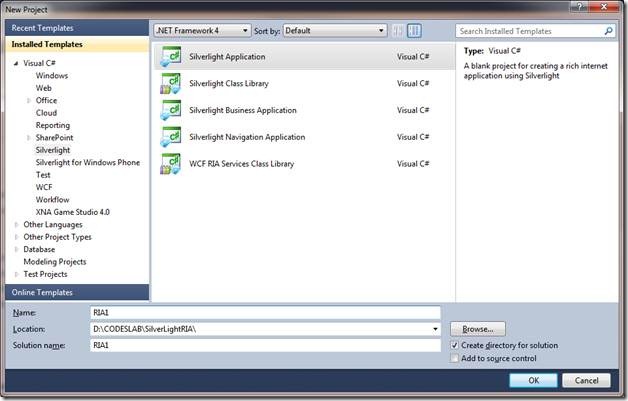Expand the Other Languages tree node
The height and width of the screenshot is (401, 628).
click(x=16, y=225)
